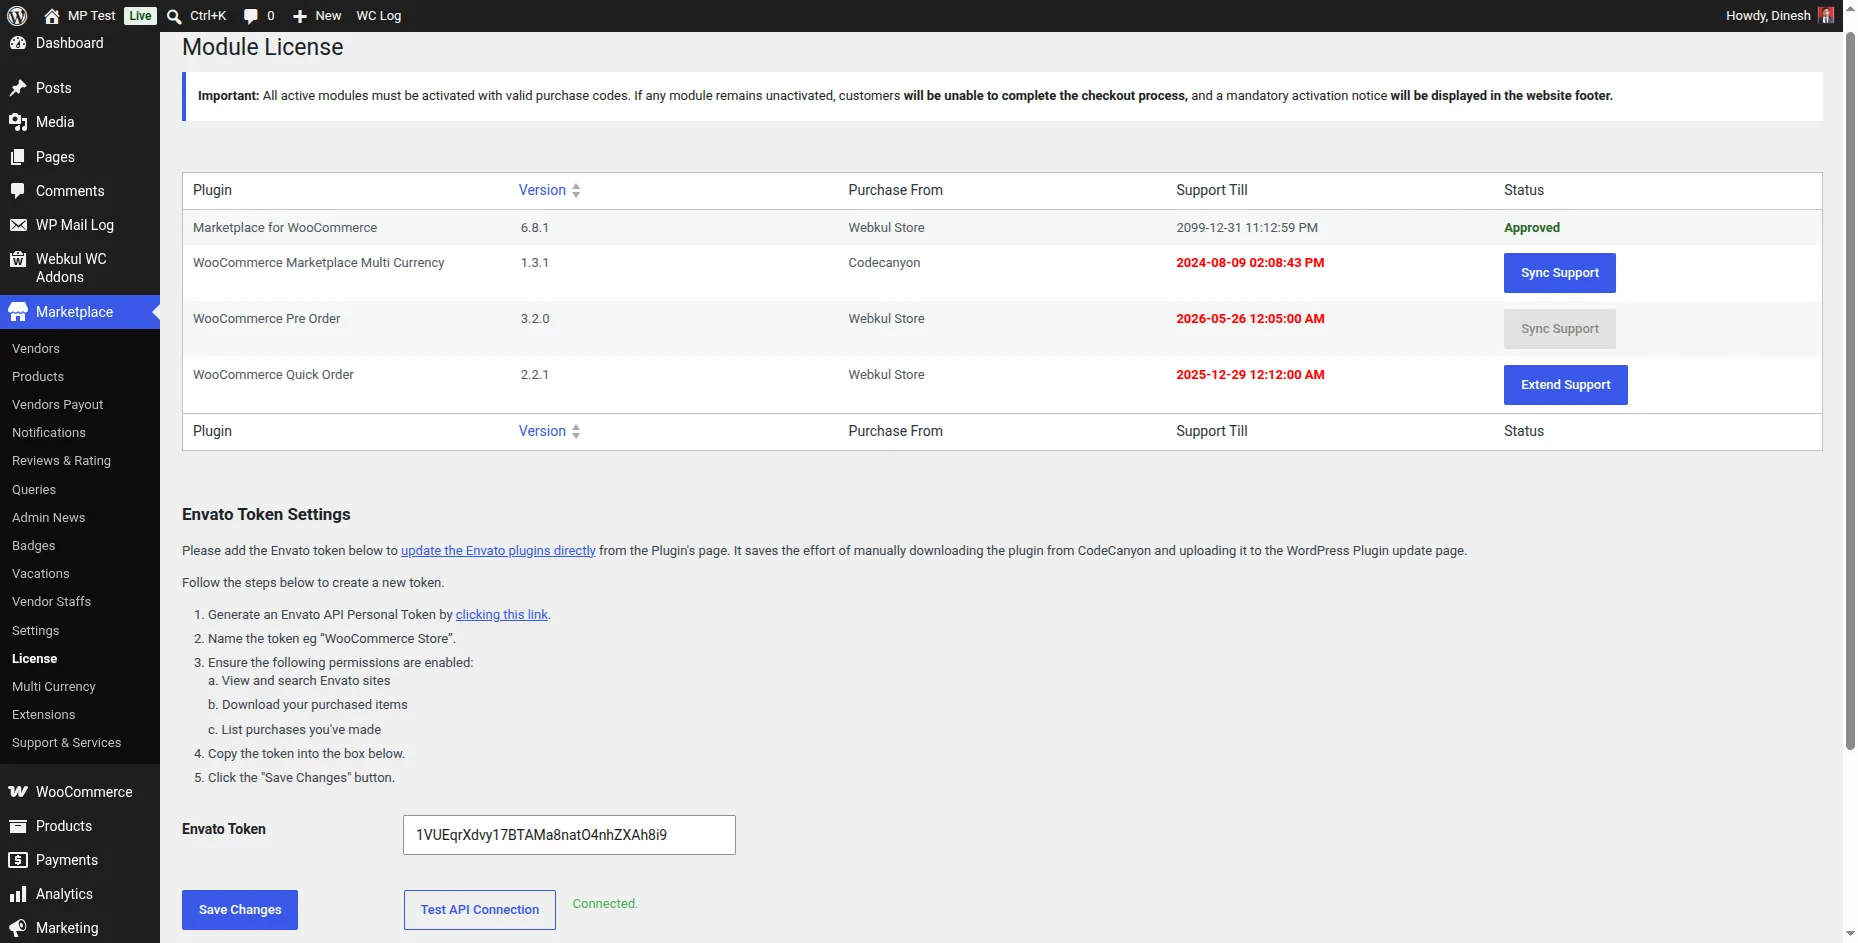Open Extensions submenu item
Viewport: 1858px width, 943px height.
tap(44, 714)
